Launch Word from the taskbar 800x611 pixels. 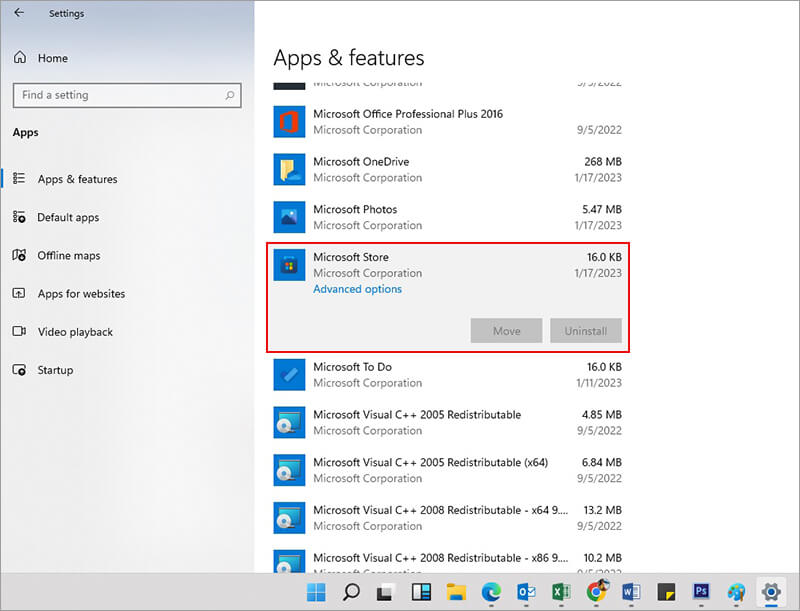tap(631, 592)
